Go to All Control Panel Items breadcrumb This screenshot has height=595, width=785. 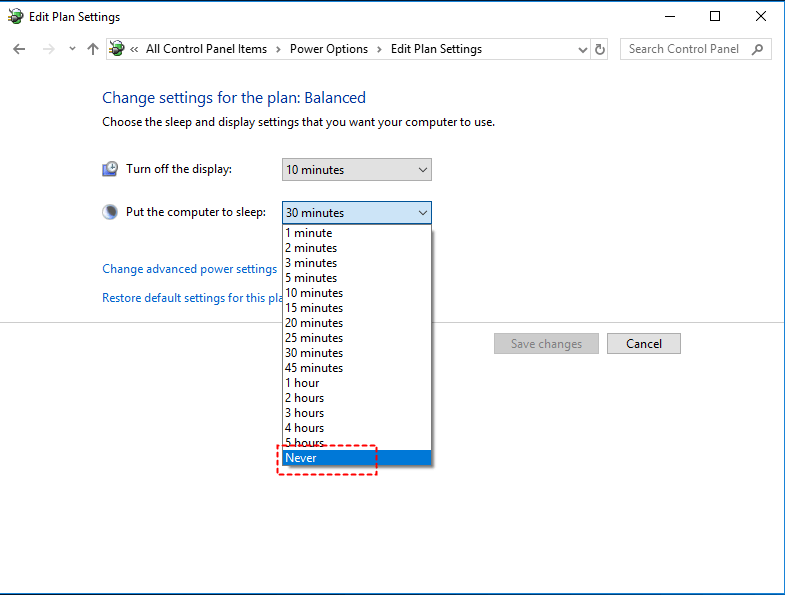[206, 49]
